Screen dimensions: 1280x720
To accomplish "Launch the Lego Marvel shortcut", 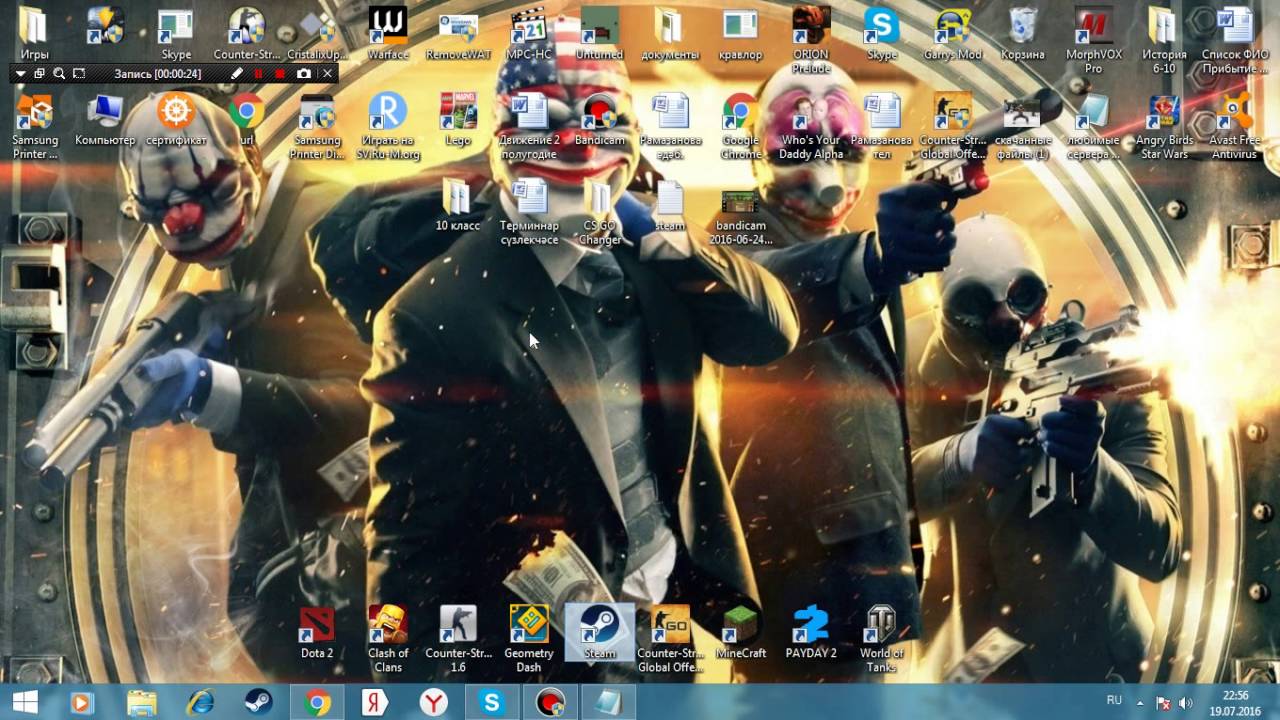I will (458, 120).
